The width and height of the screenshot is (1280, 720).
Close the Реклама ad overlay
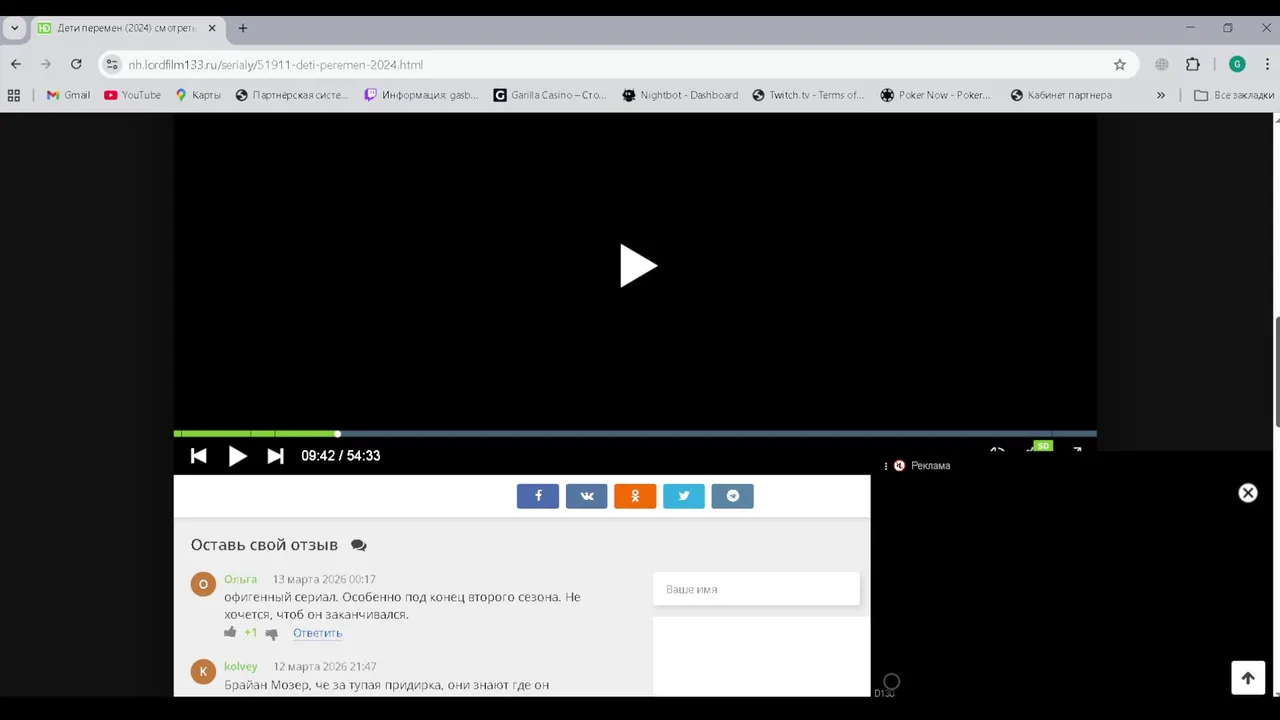(1248, 493)
